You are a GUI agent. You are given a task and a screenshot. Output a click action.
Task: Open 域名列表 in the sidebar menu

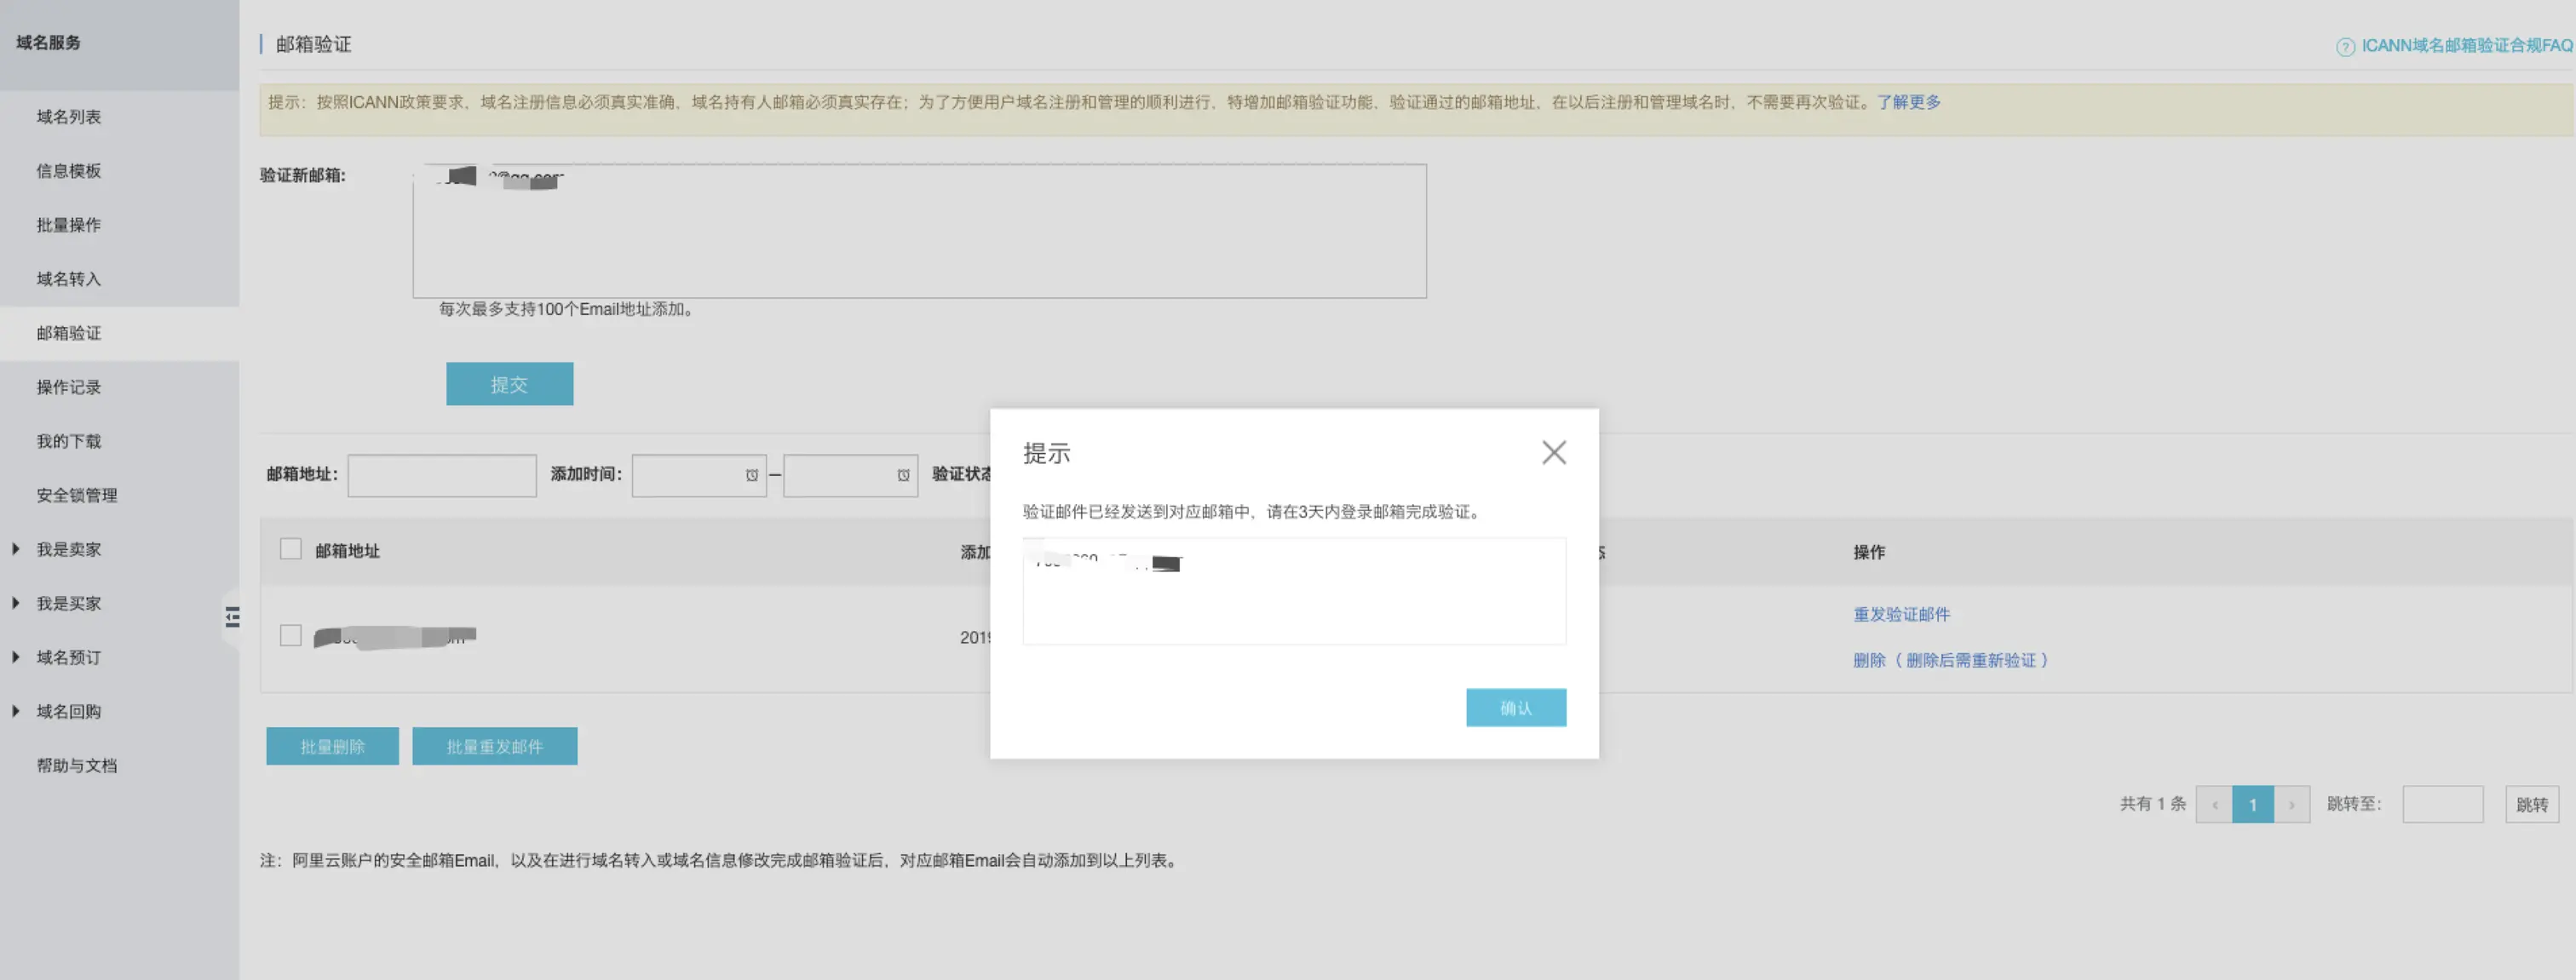point(69,117)
